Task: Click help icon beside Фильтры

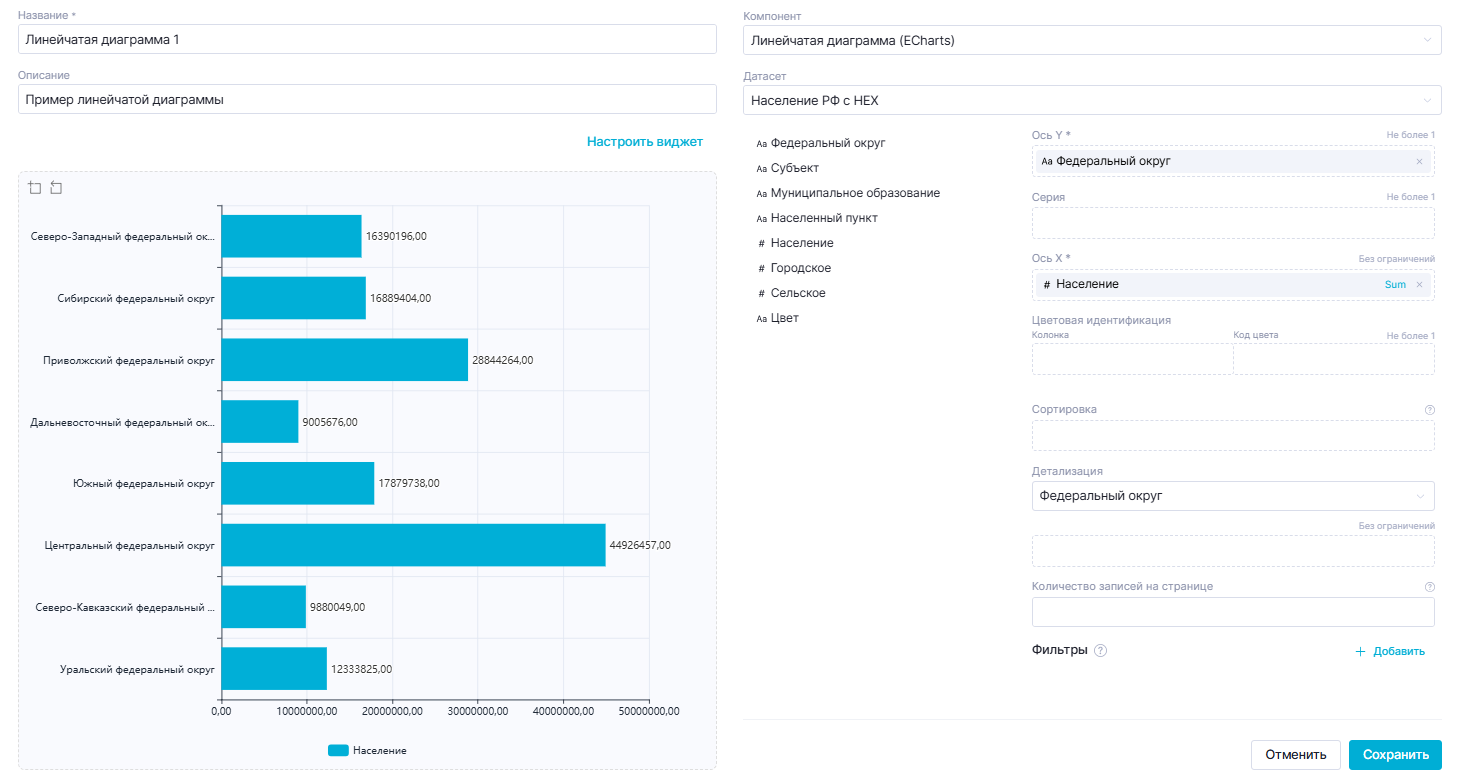Action: click(1101, 651)
